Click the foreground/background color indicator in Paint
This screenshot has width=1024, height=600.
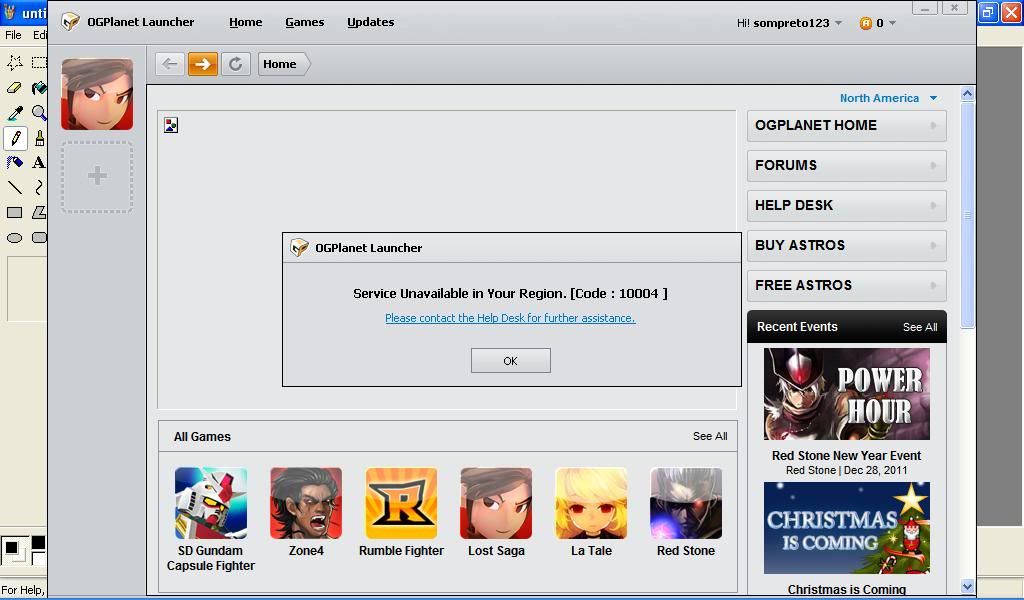14,549
